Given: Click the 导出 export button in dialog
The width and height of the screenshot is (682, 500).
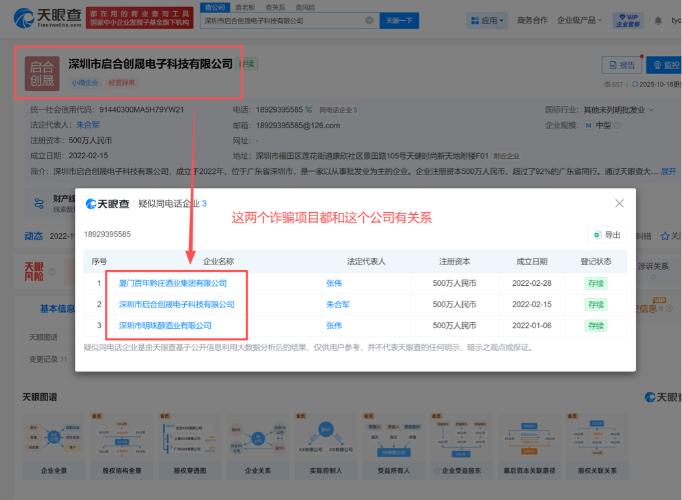Looking at the screenshot, I should coord(608,235).
